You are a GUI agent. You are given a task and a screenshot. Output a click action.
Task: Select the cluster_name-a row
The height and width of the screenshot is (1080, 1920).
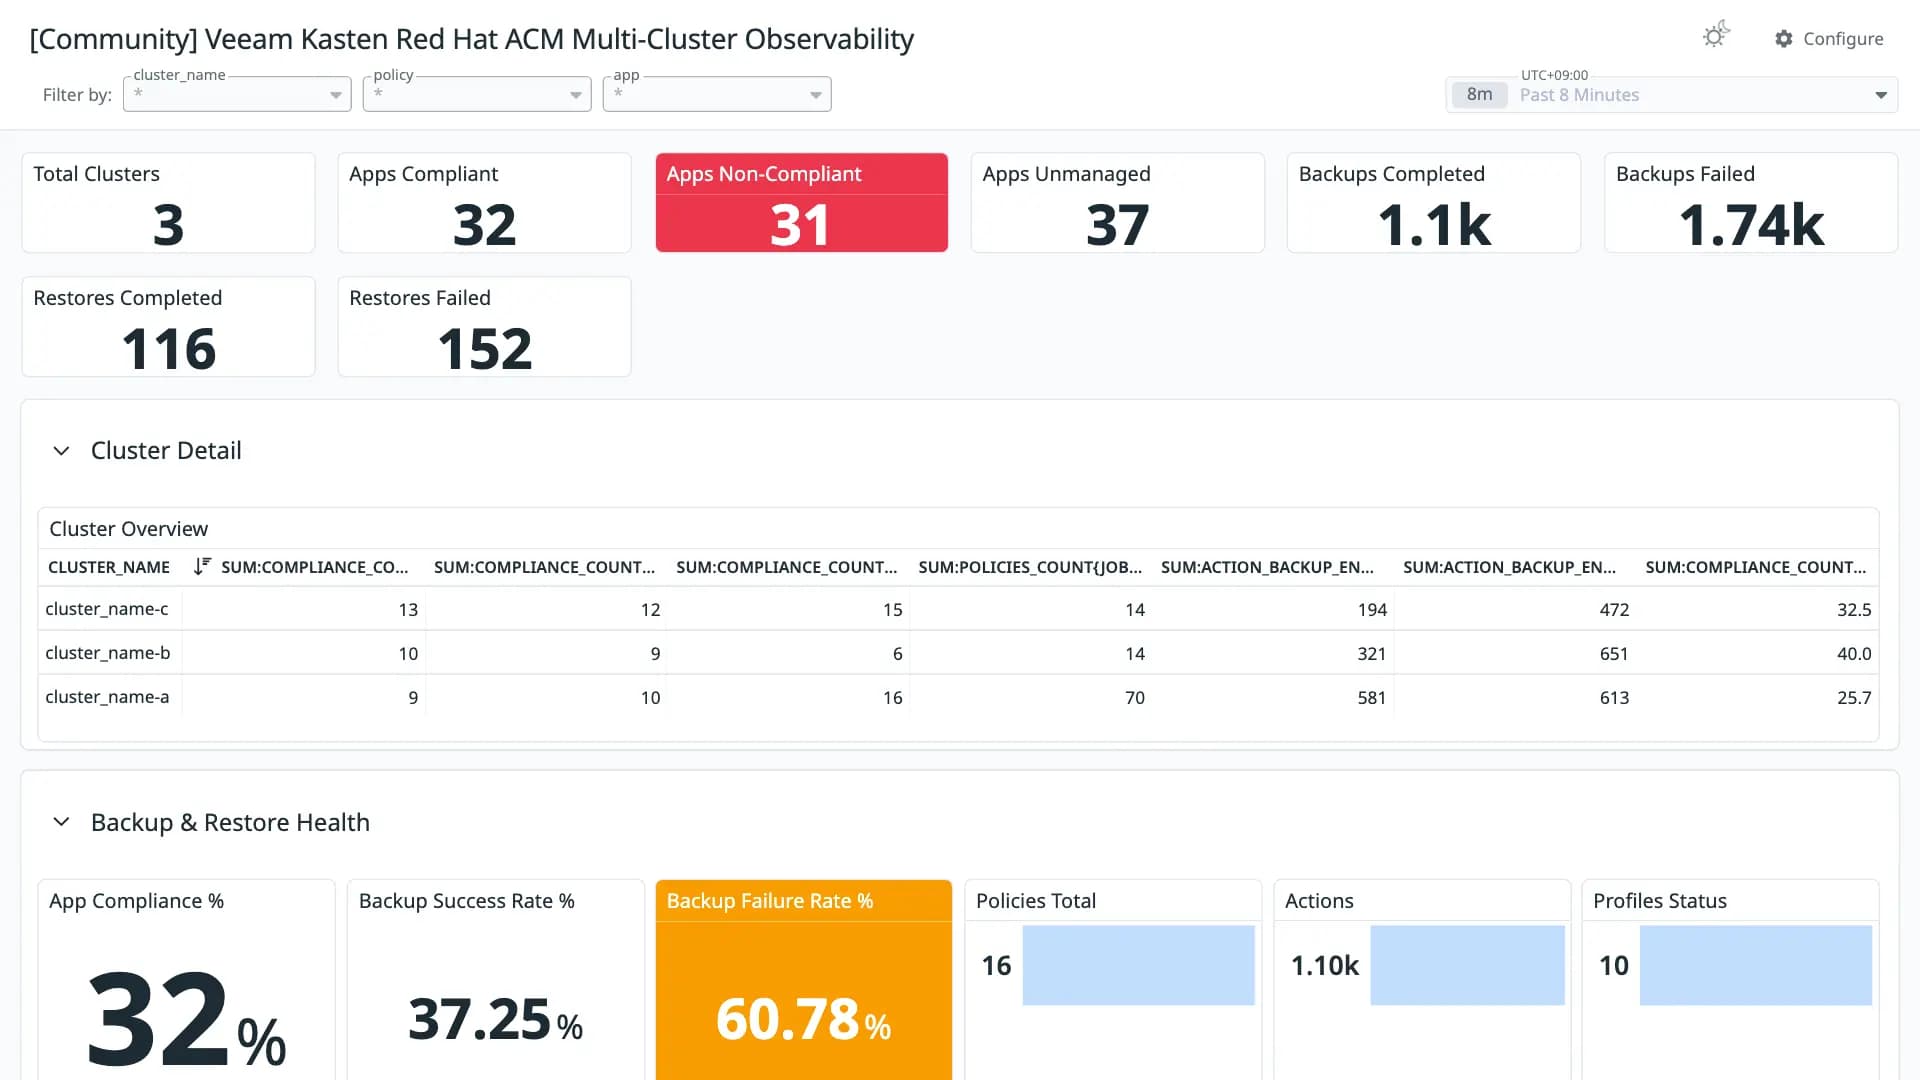[958, 697]
